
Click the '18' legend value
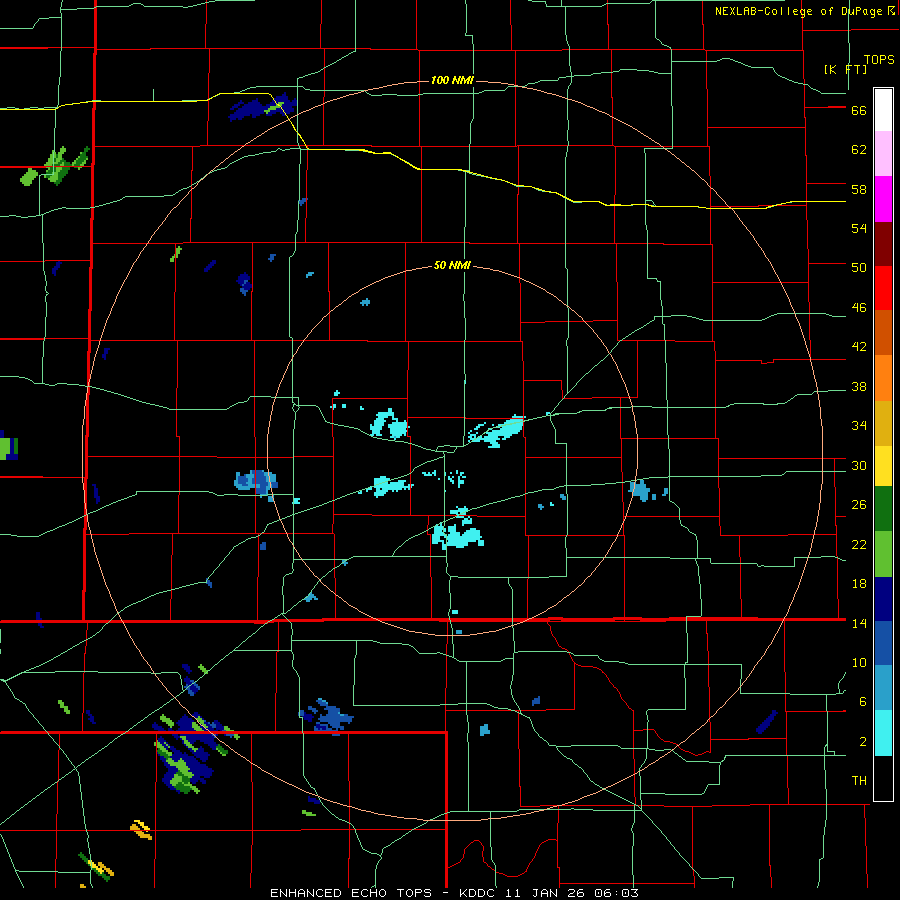click(859, 584)
